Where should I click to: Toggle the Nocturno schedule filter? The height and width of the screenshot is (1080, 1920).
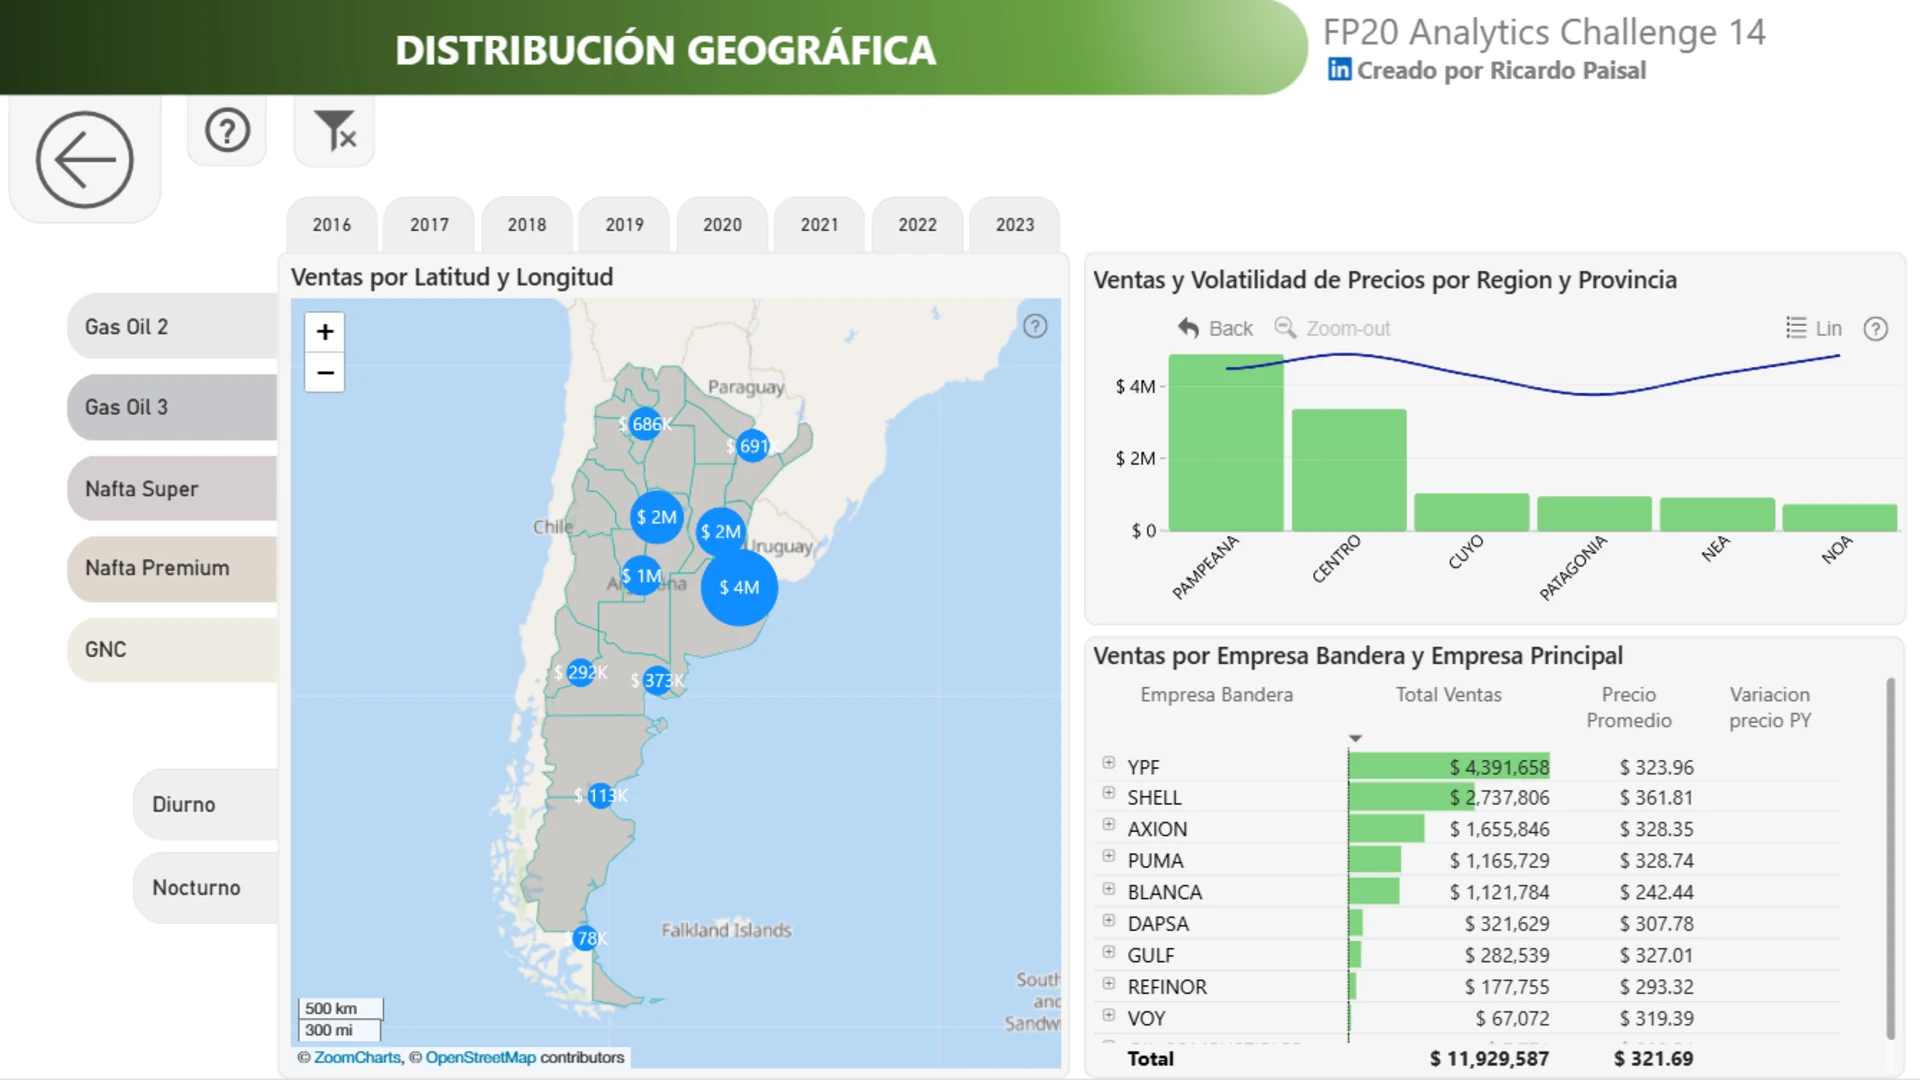pos(205,888)
